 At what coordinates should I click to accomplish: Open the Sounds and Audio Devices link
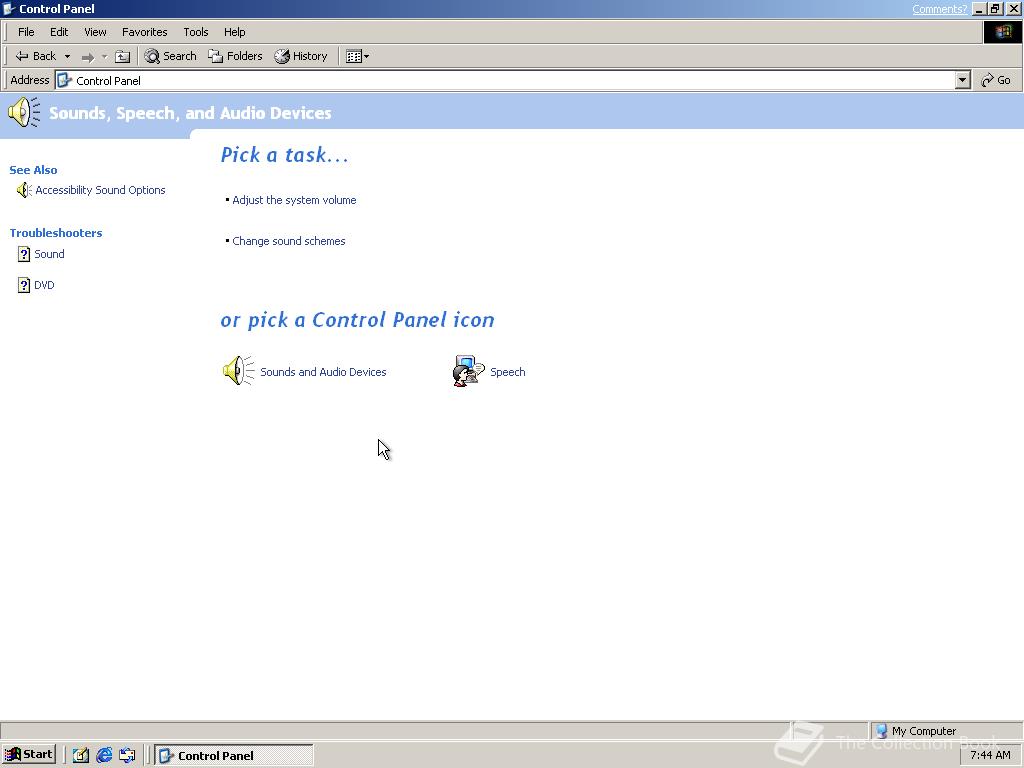tap(323, 372)
